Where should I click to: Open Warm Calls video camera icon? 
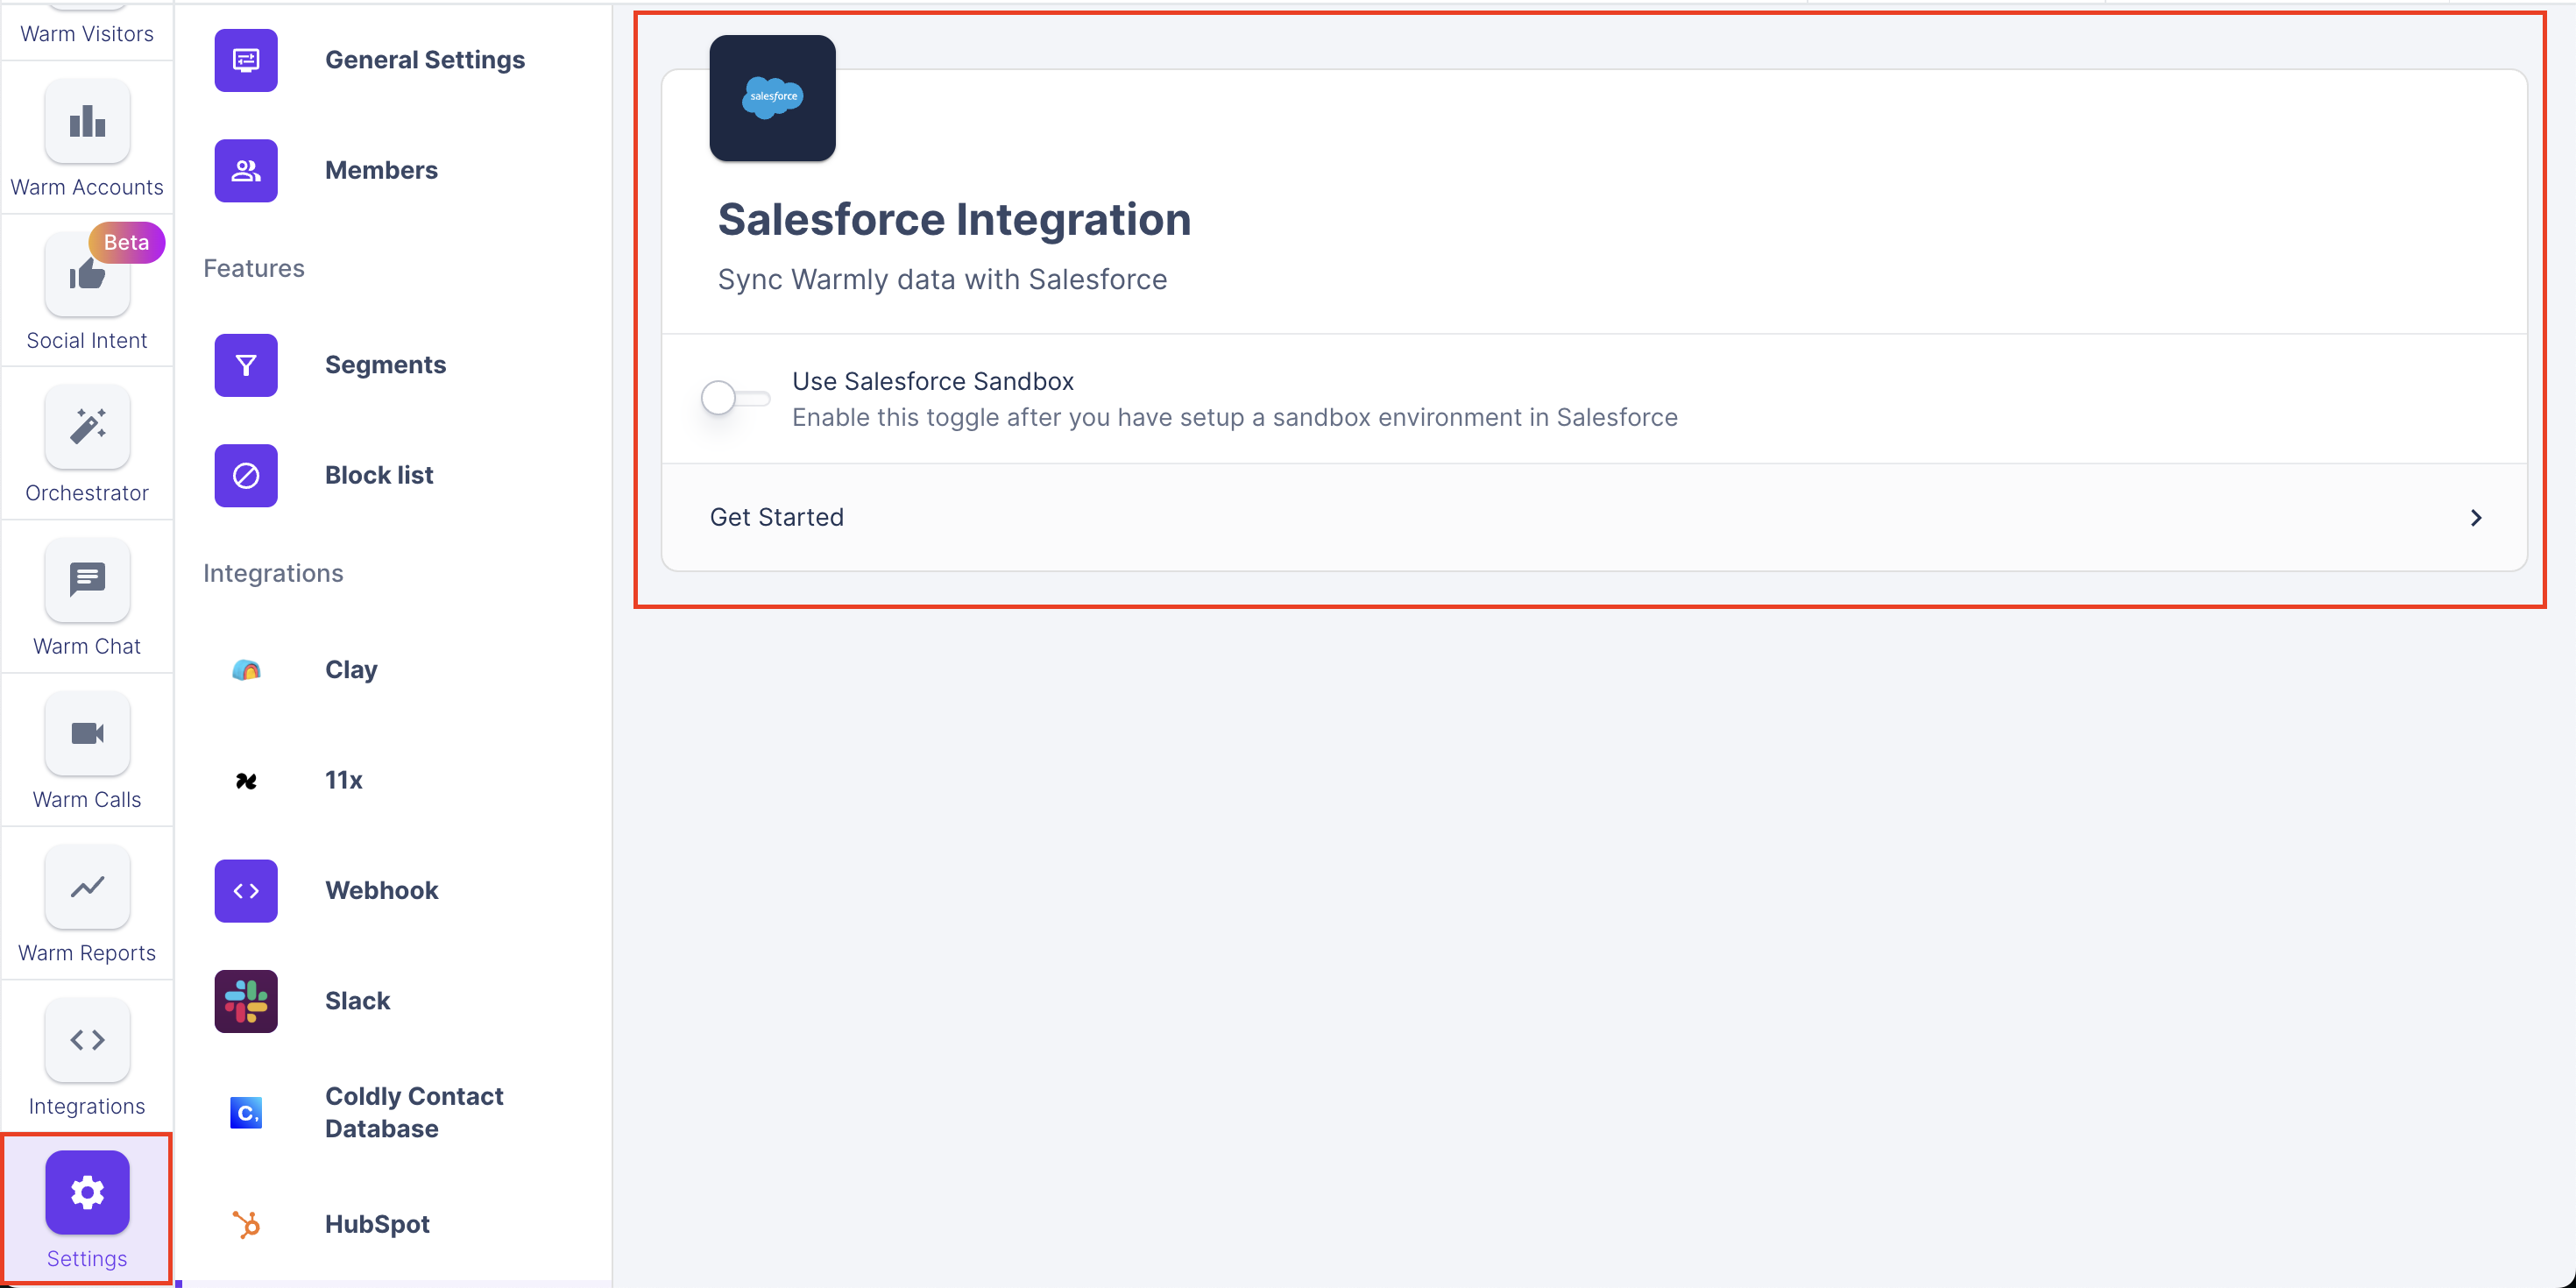[87, 733]
